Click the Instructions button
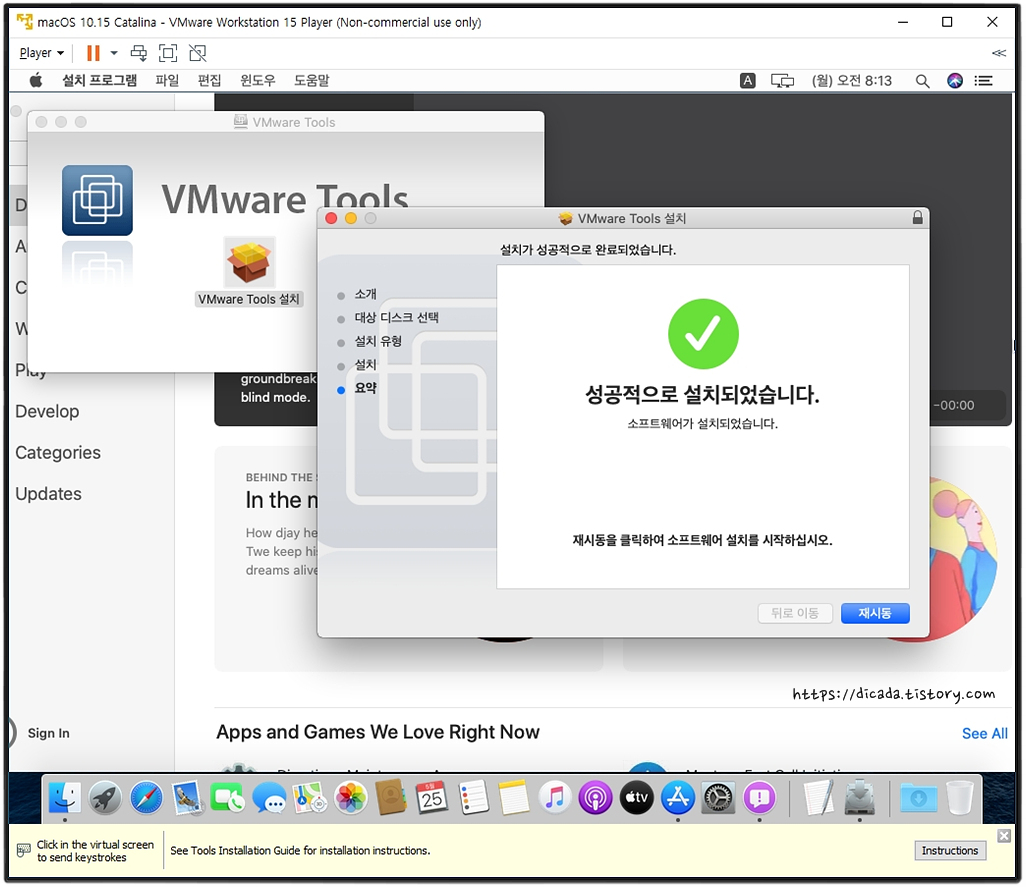1026x887 pixels. click(x=949, y=850)
